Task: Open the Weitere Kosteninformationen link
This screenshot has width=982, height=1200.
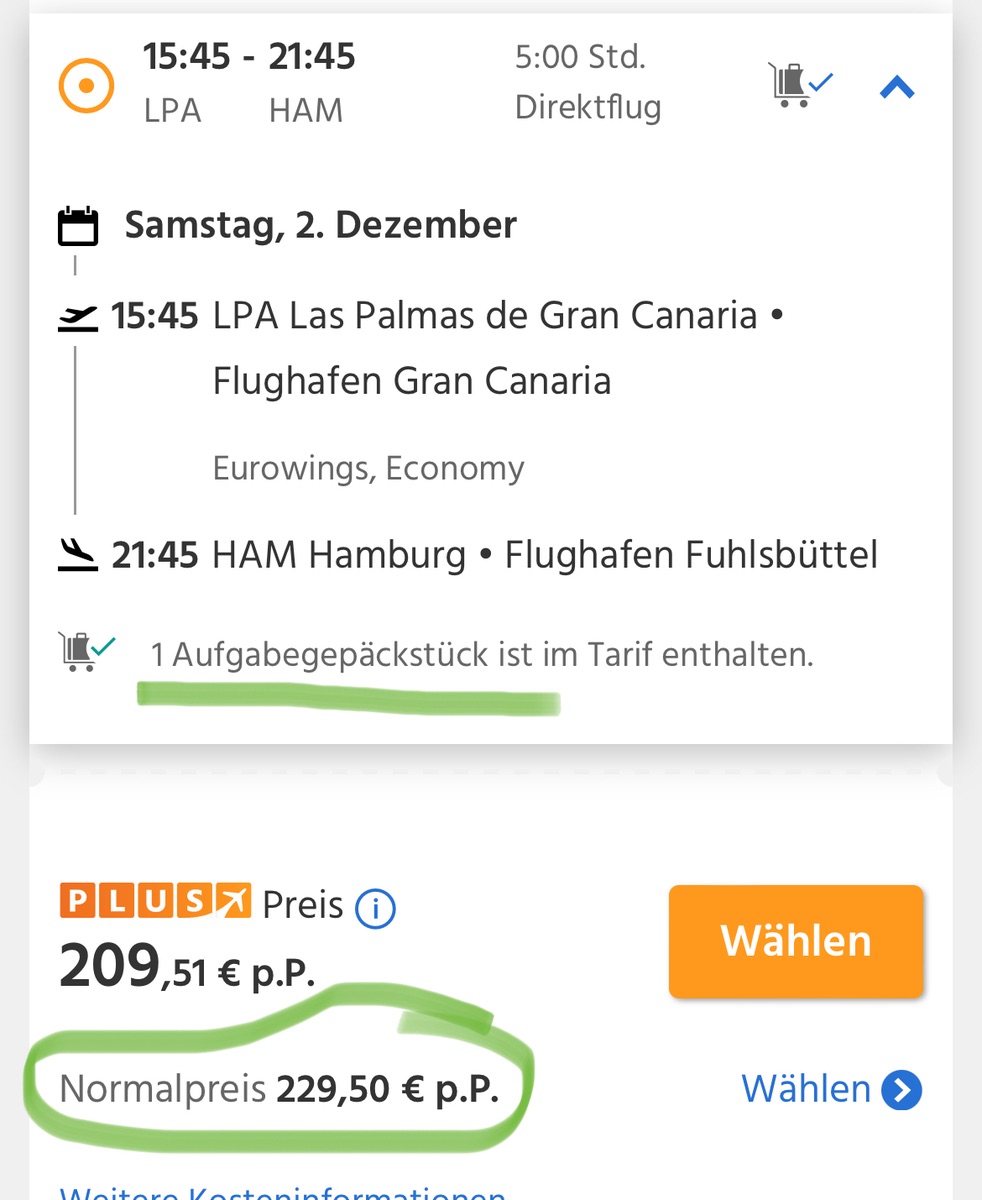Action: point(282,1192)
